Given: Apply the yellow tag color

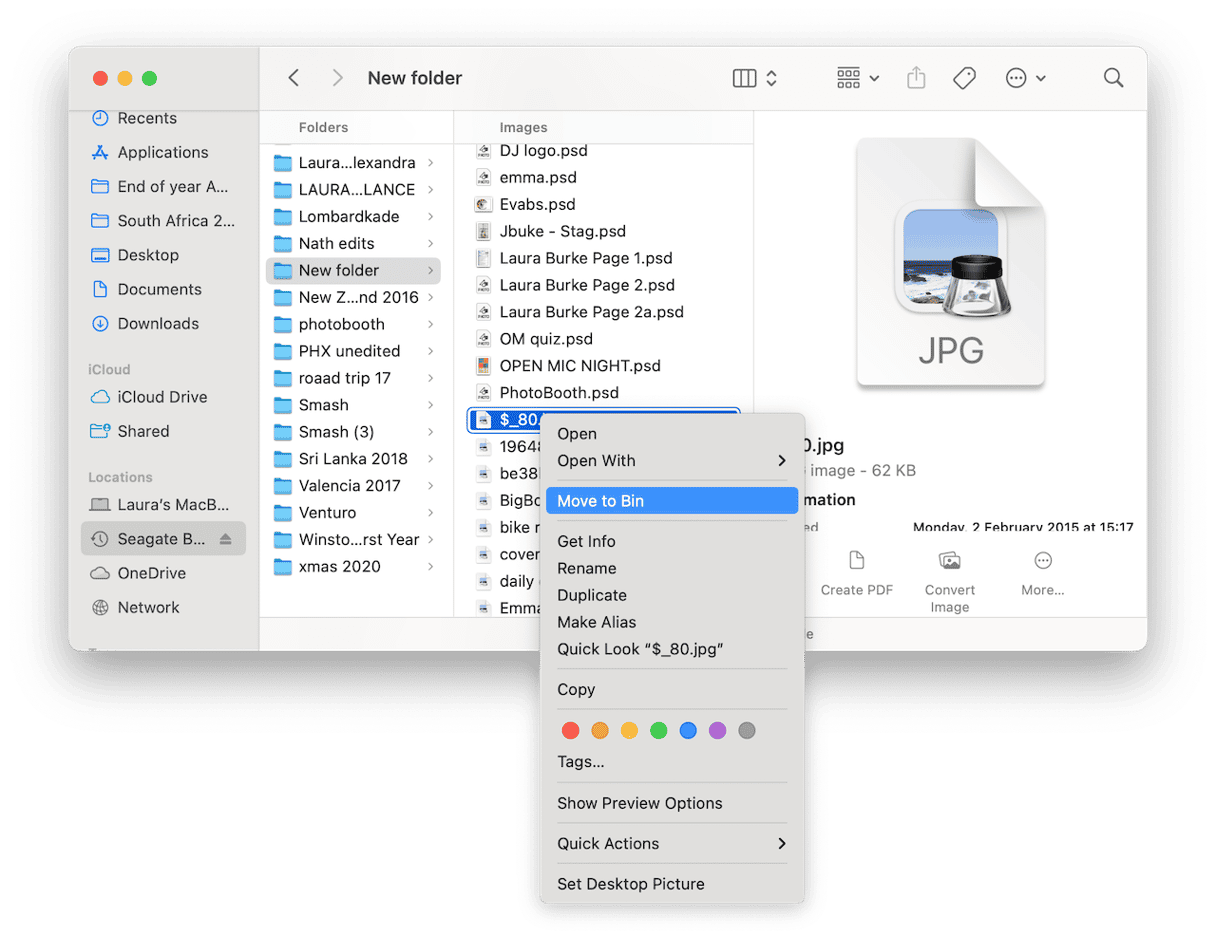Looking at the screenshot, I should pos(629,731).
